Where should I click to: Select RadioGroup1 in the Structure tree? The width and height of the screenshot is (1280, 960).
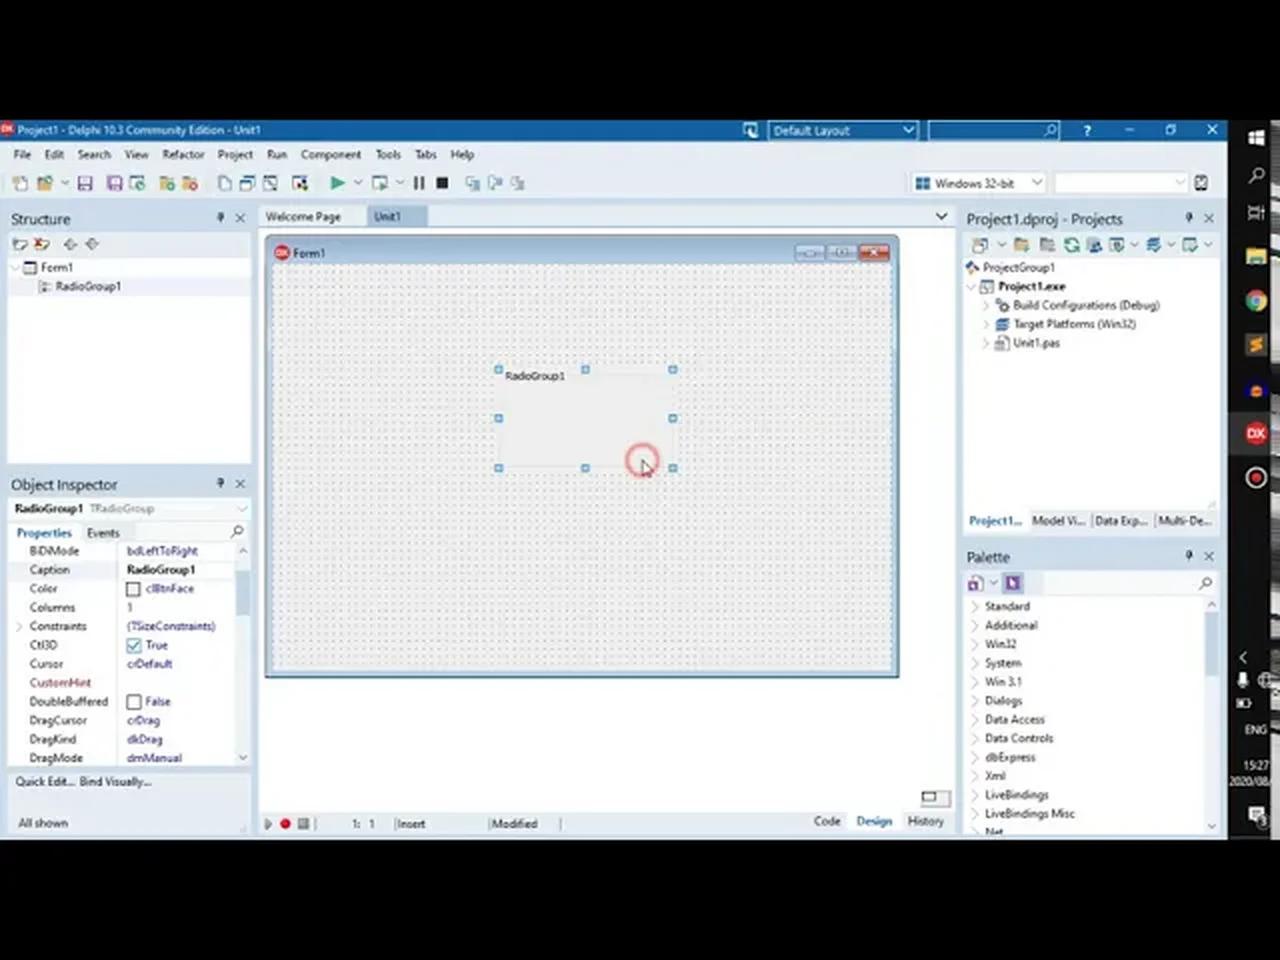[88, 286]
